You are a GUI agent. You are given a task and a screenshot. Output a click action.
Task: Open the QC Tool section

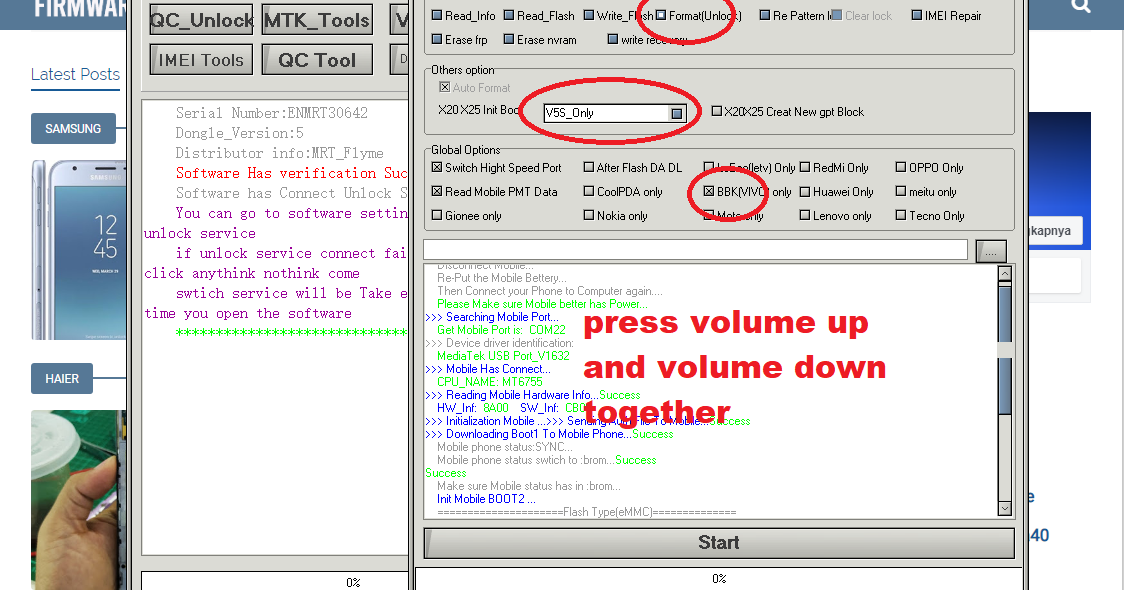[318, 60]
